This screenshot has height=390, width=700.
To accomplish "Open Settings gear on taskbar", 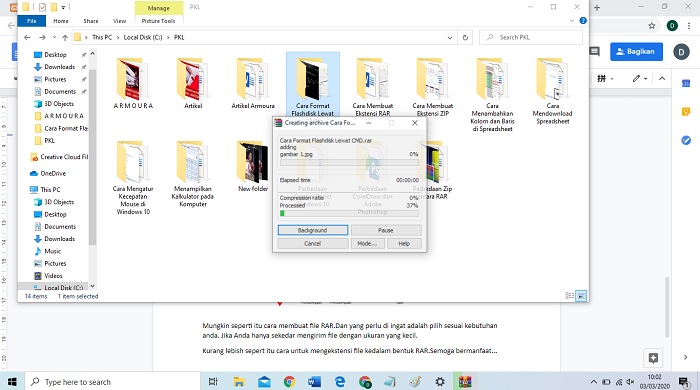I will coord(440,382).
